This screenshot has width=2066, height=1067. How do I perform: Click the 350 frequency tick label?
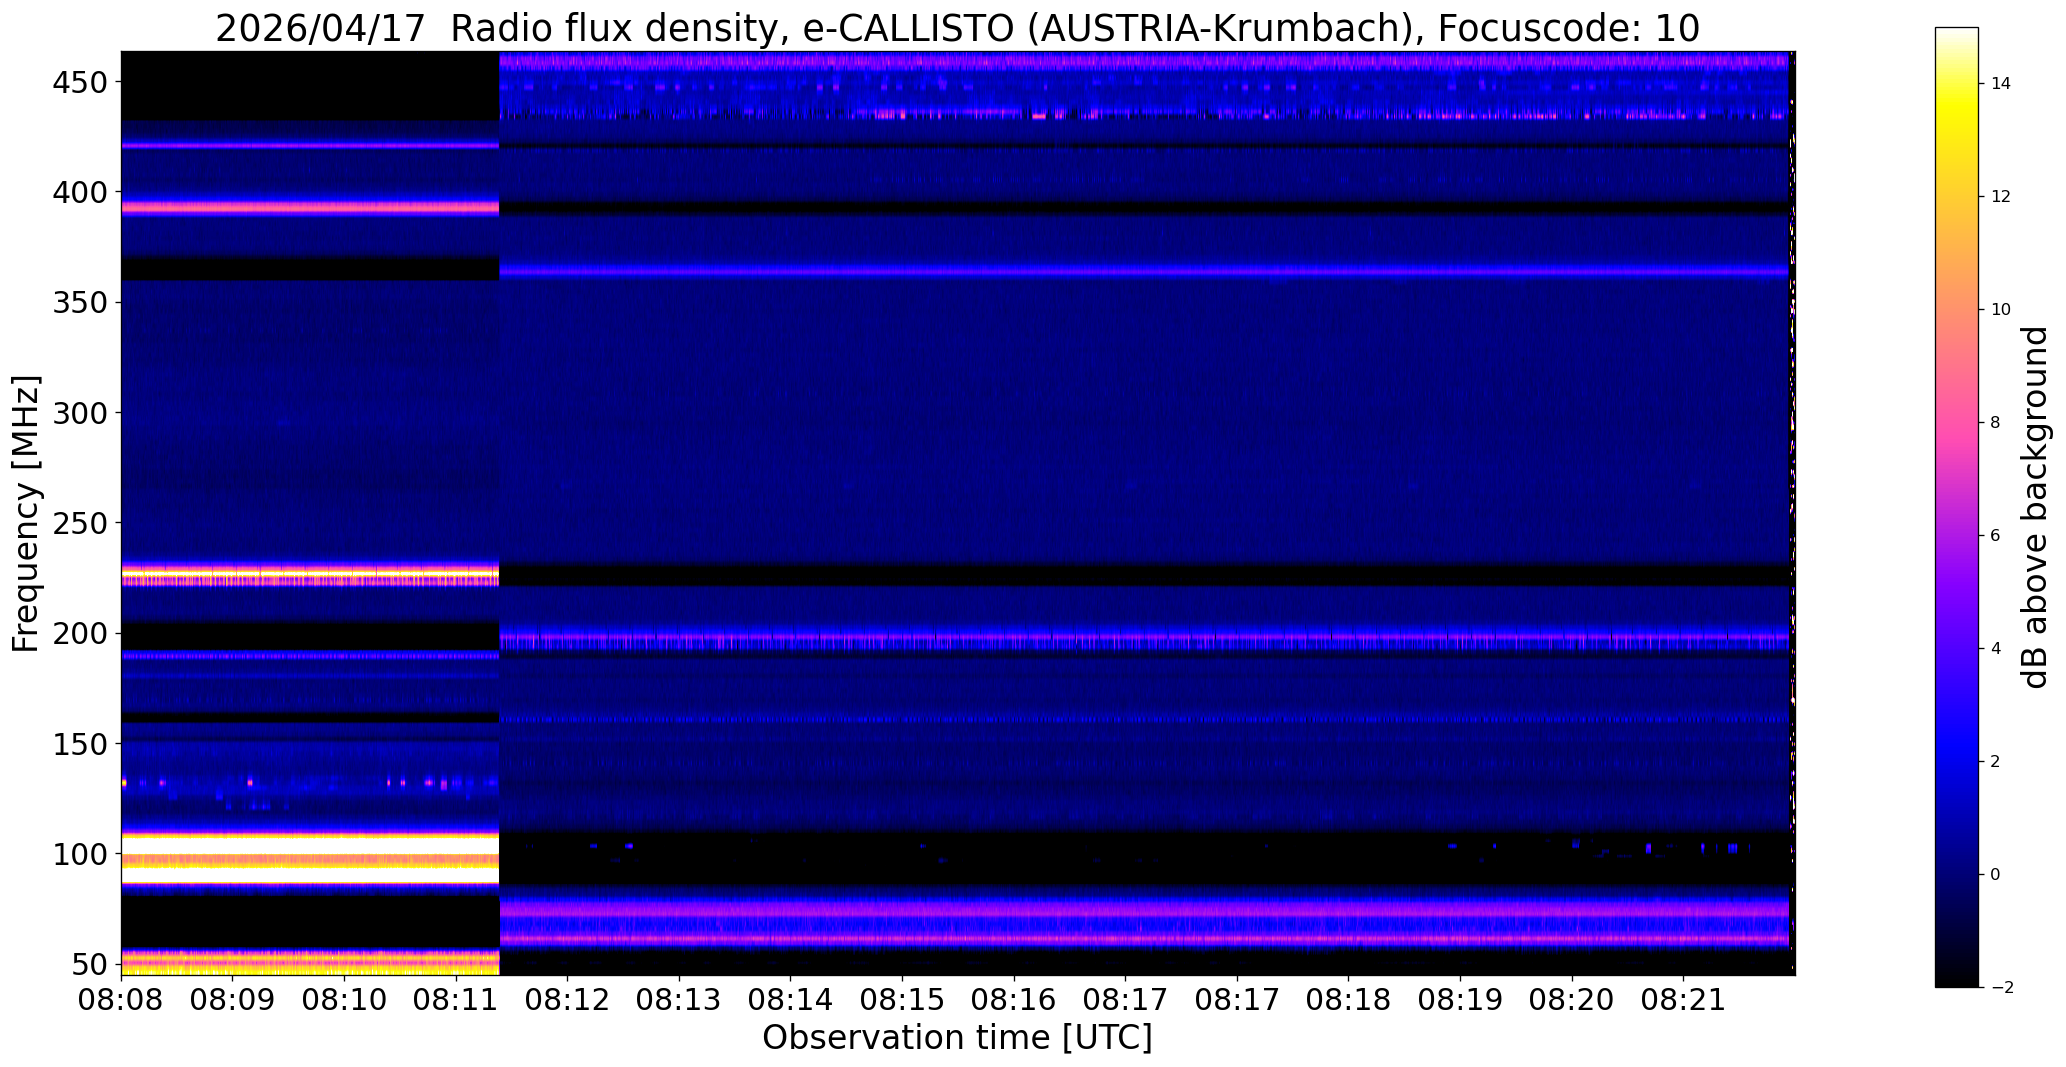[80, 303]
